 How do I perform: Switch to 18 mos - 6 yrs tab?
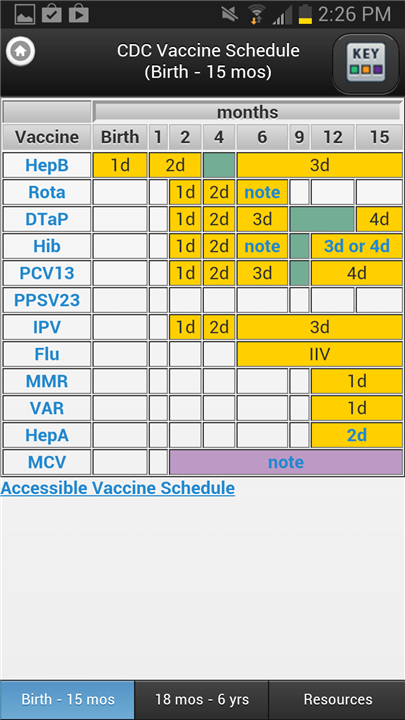tap(202, 700)
